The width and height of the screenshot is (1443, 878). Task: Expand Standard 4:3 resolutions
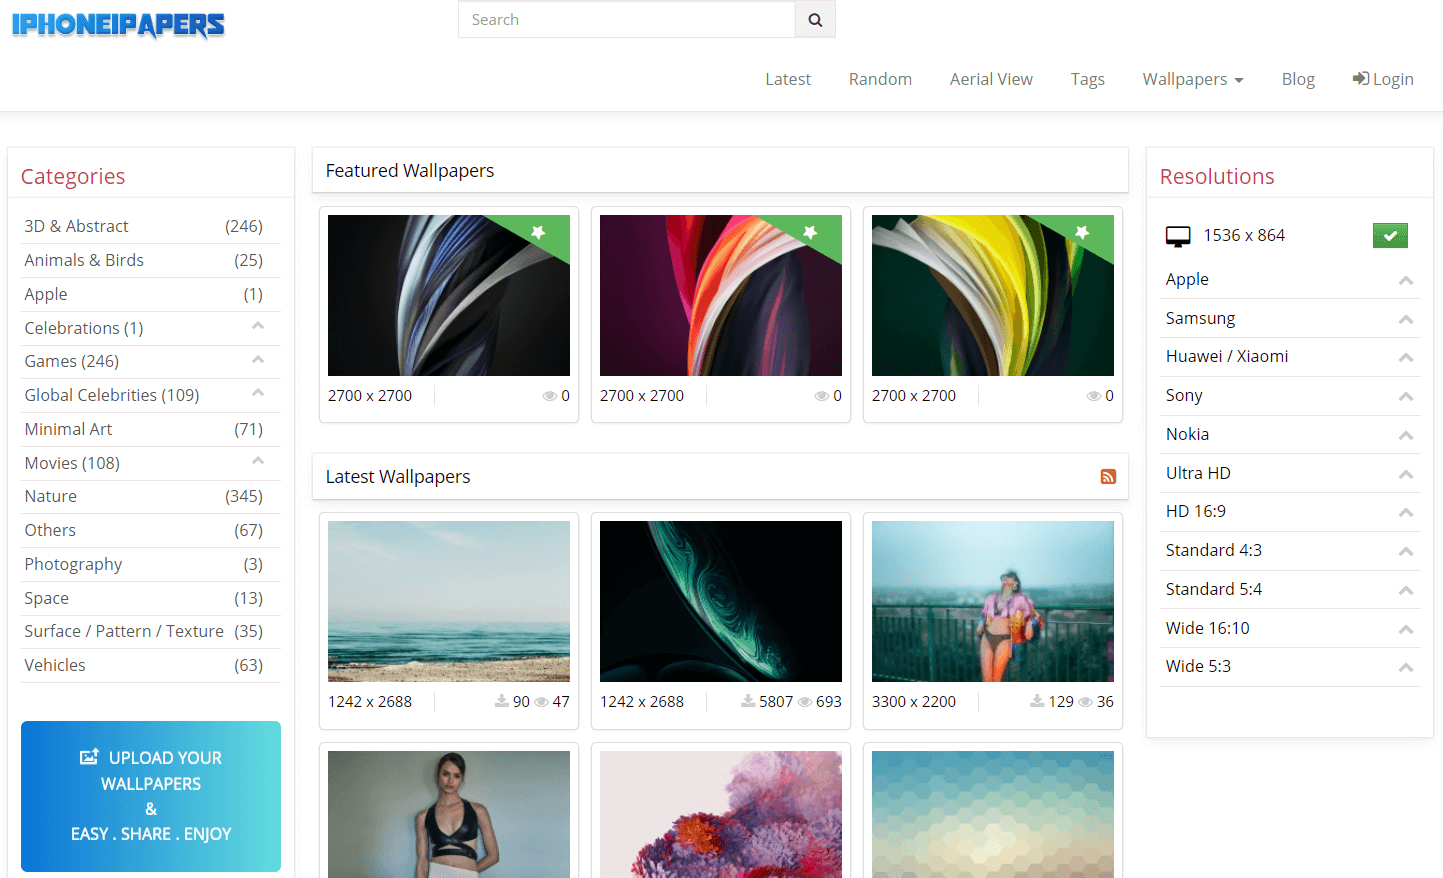click(1406, 551)
